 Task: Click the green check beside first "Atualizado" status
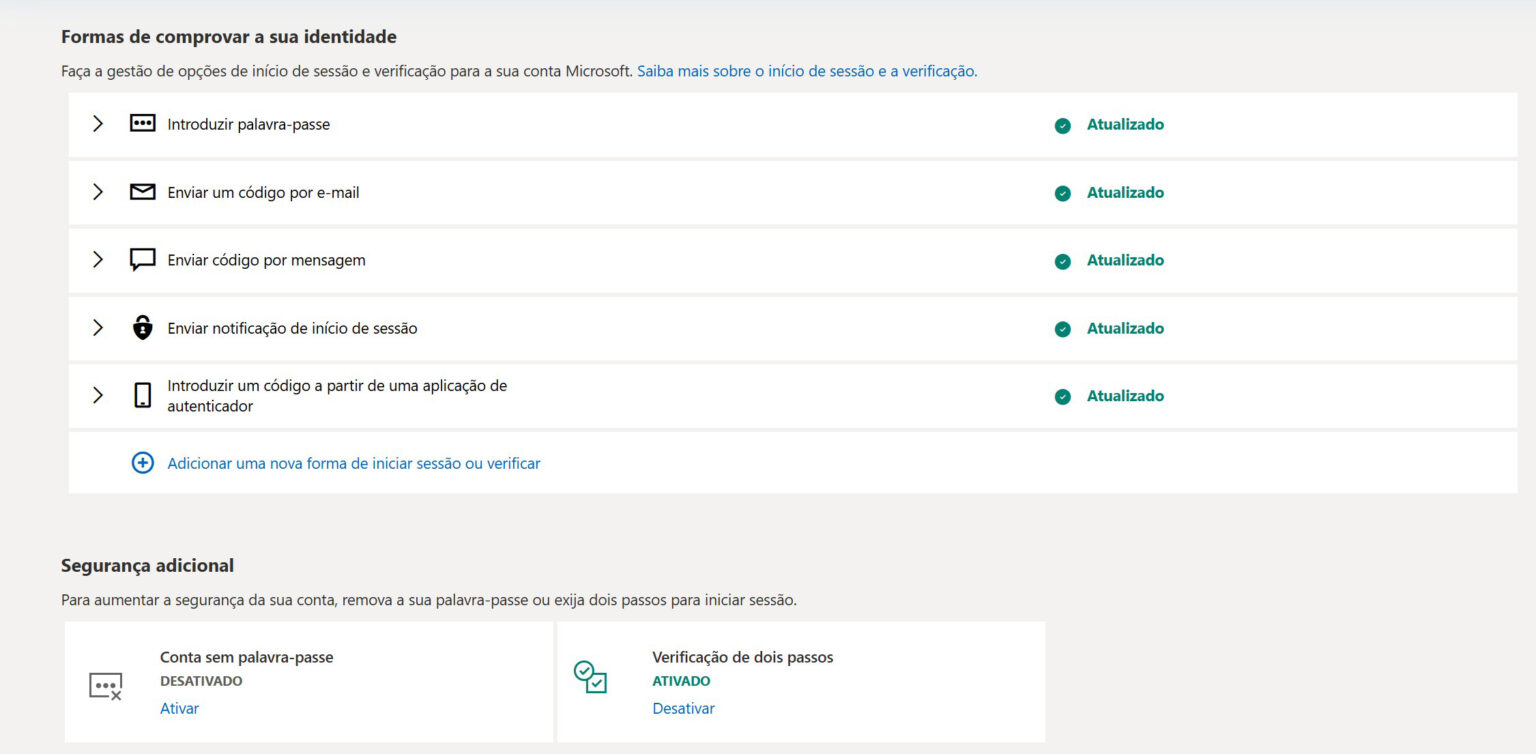[x=1062, y=124]
